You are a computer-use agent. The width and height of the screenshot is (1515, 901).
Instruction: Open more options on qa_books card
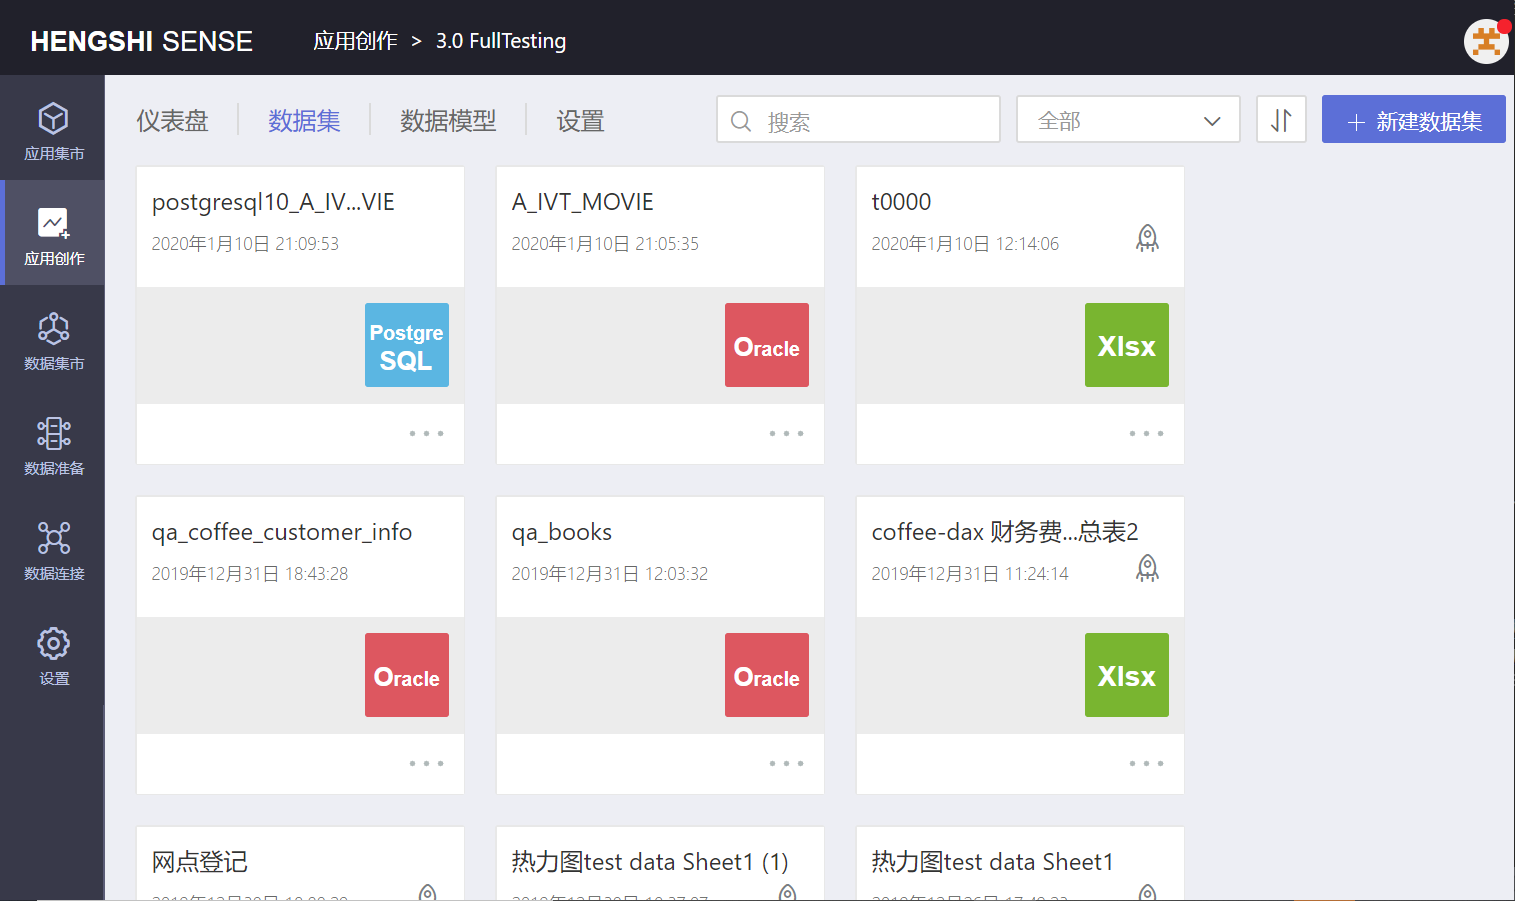(x=786, y=764)
